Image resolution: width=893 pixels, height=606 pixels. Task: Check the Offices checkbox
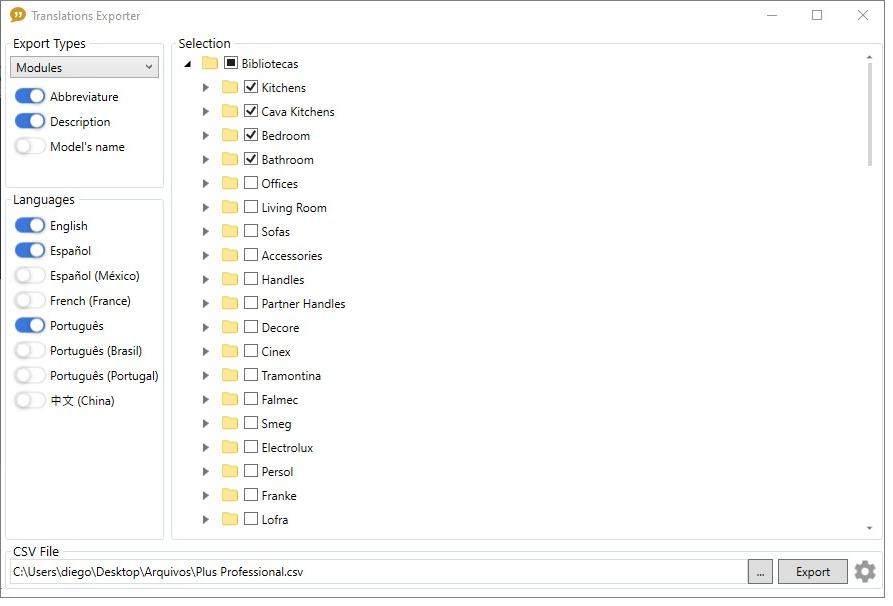[252, 183]
